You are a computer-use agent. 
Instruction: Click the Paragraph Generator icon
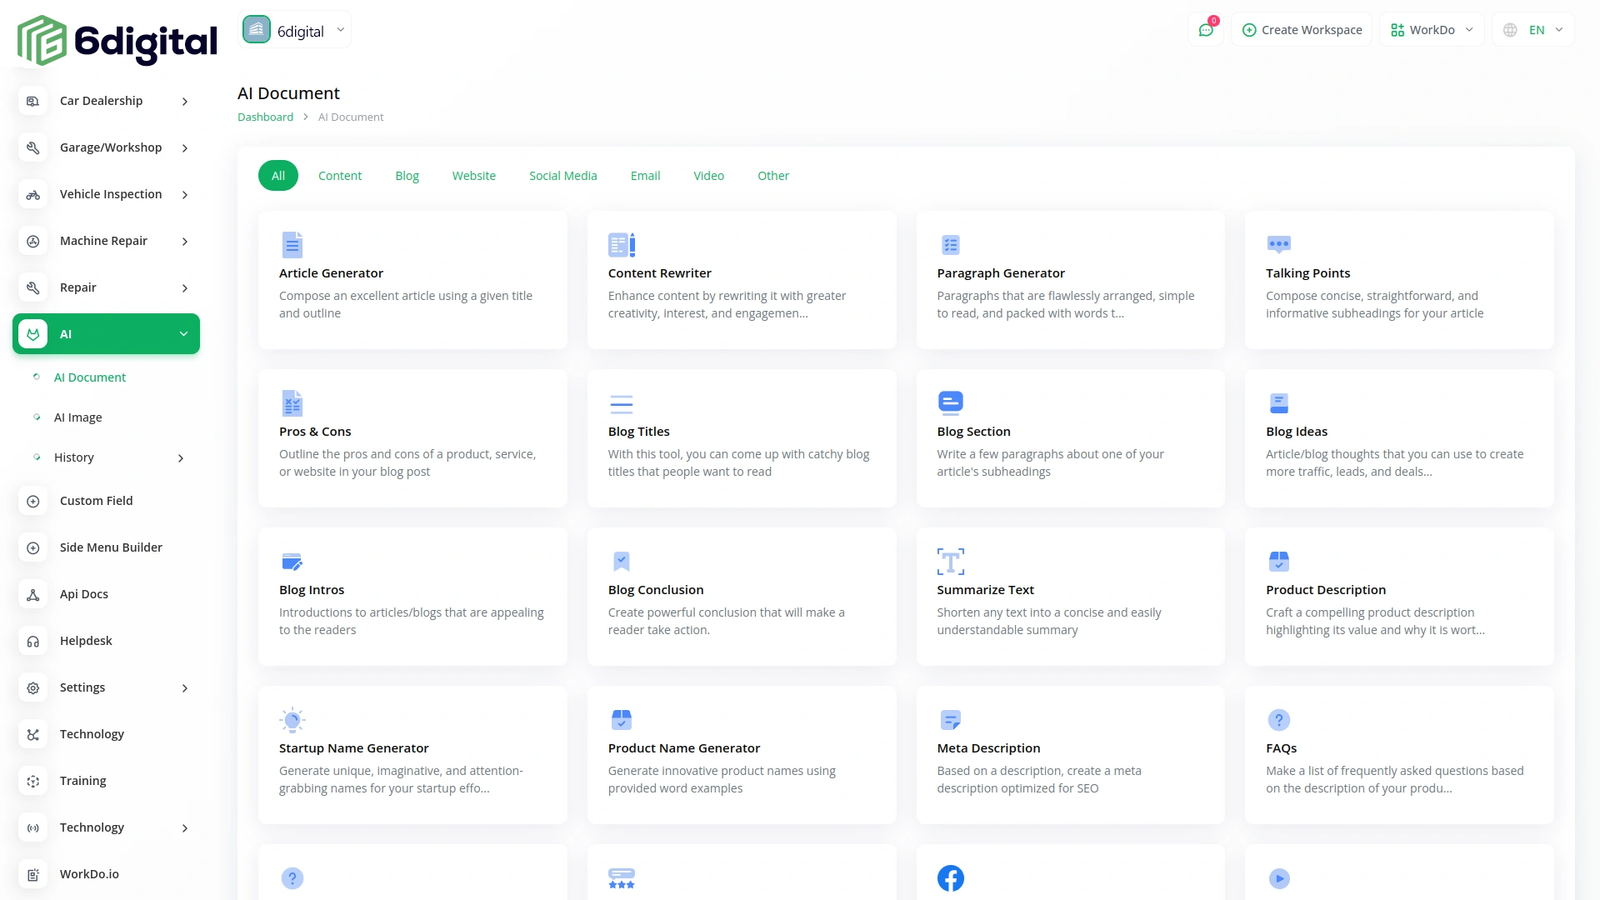pyautogui.click(x=950, y=244)
